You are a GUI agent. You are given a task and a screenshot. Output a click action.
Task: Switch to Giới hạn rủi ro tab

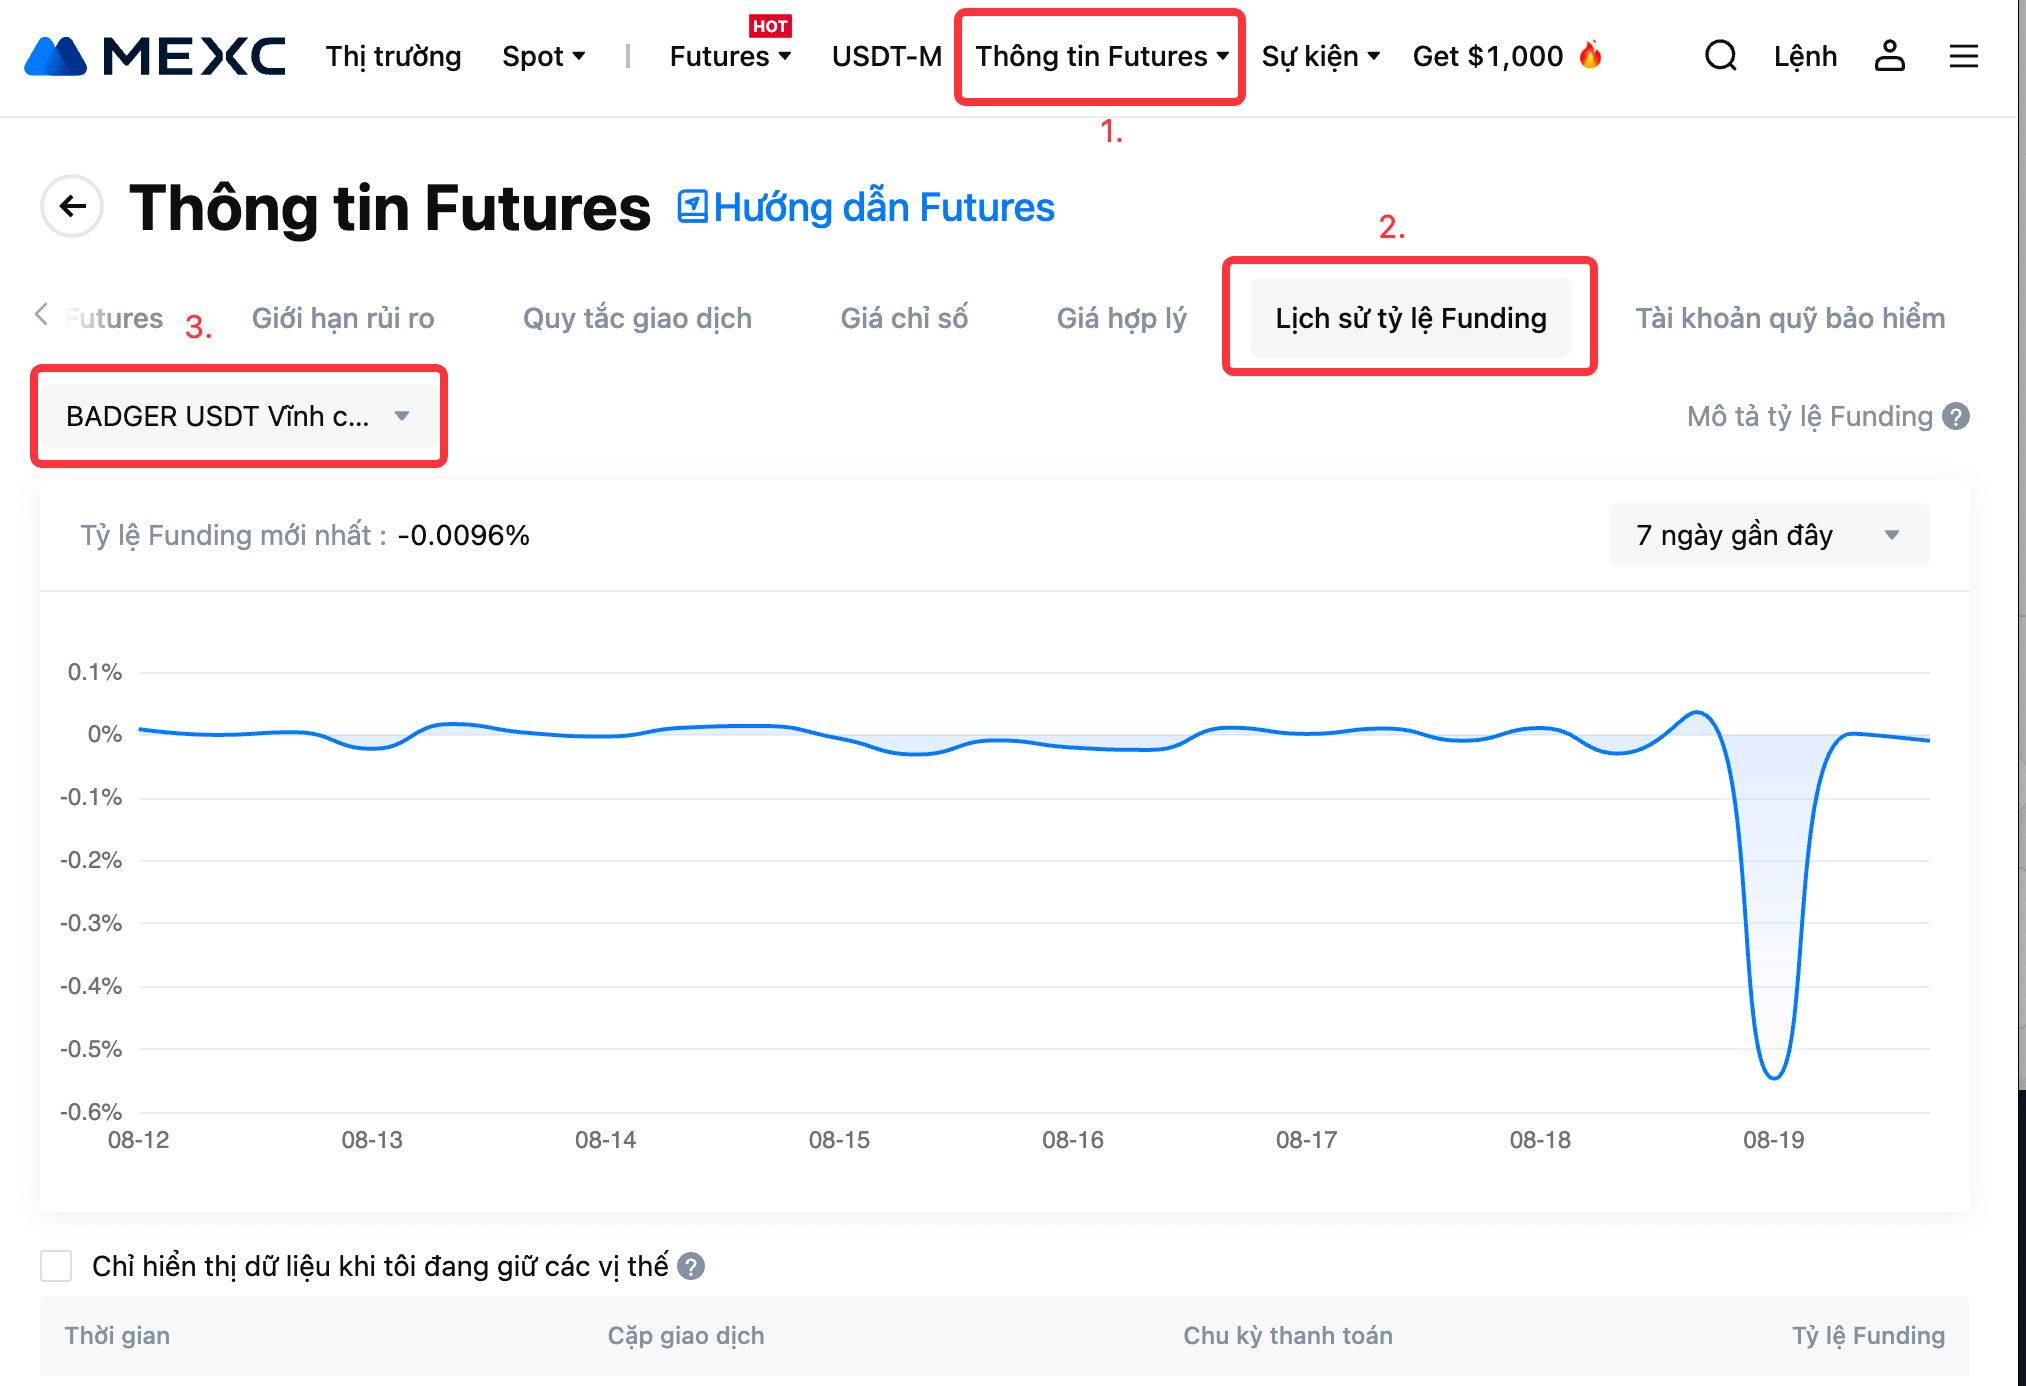point(343,318)
